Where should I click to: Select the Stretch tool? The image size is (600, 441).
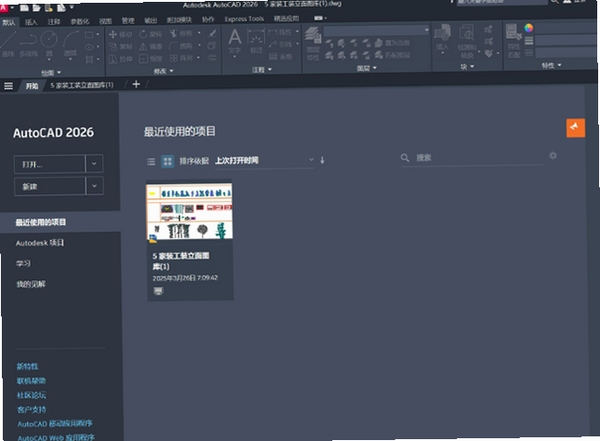pyautogui.click(x=121, y=59)
